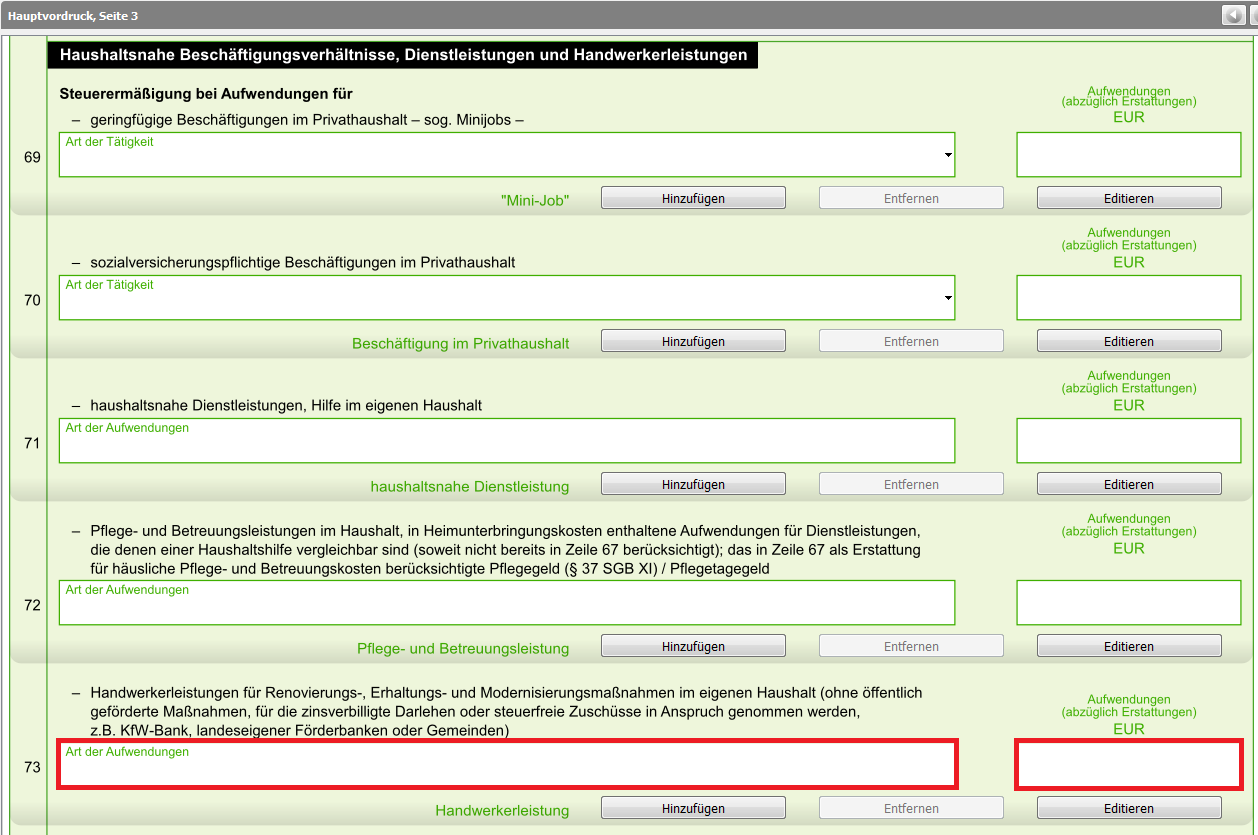Viewport: 1258px width, 835px height.
Task: Open Editieren for haushaltsnahe Dienstleistung
Action: pos(1128,484)
